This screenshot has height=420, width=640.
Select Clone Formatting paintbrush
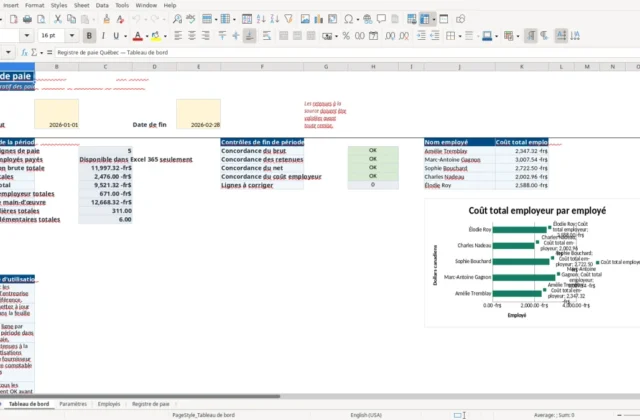pyautogui.click(x=107, y=19)
